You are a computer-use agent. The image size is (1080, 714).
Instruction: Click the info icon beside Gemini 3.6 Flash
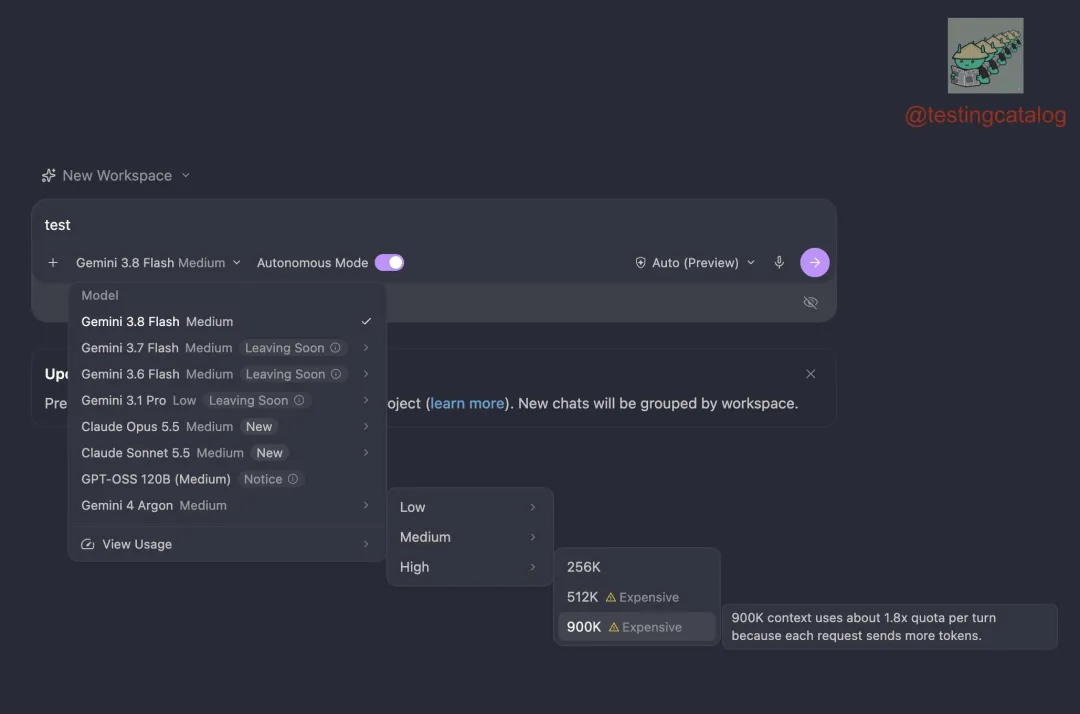click(x=336, y=374)
